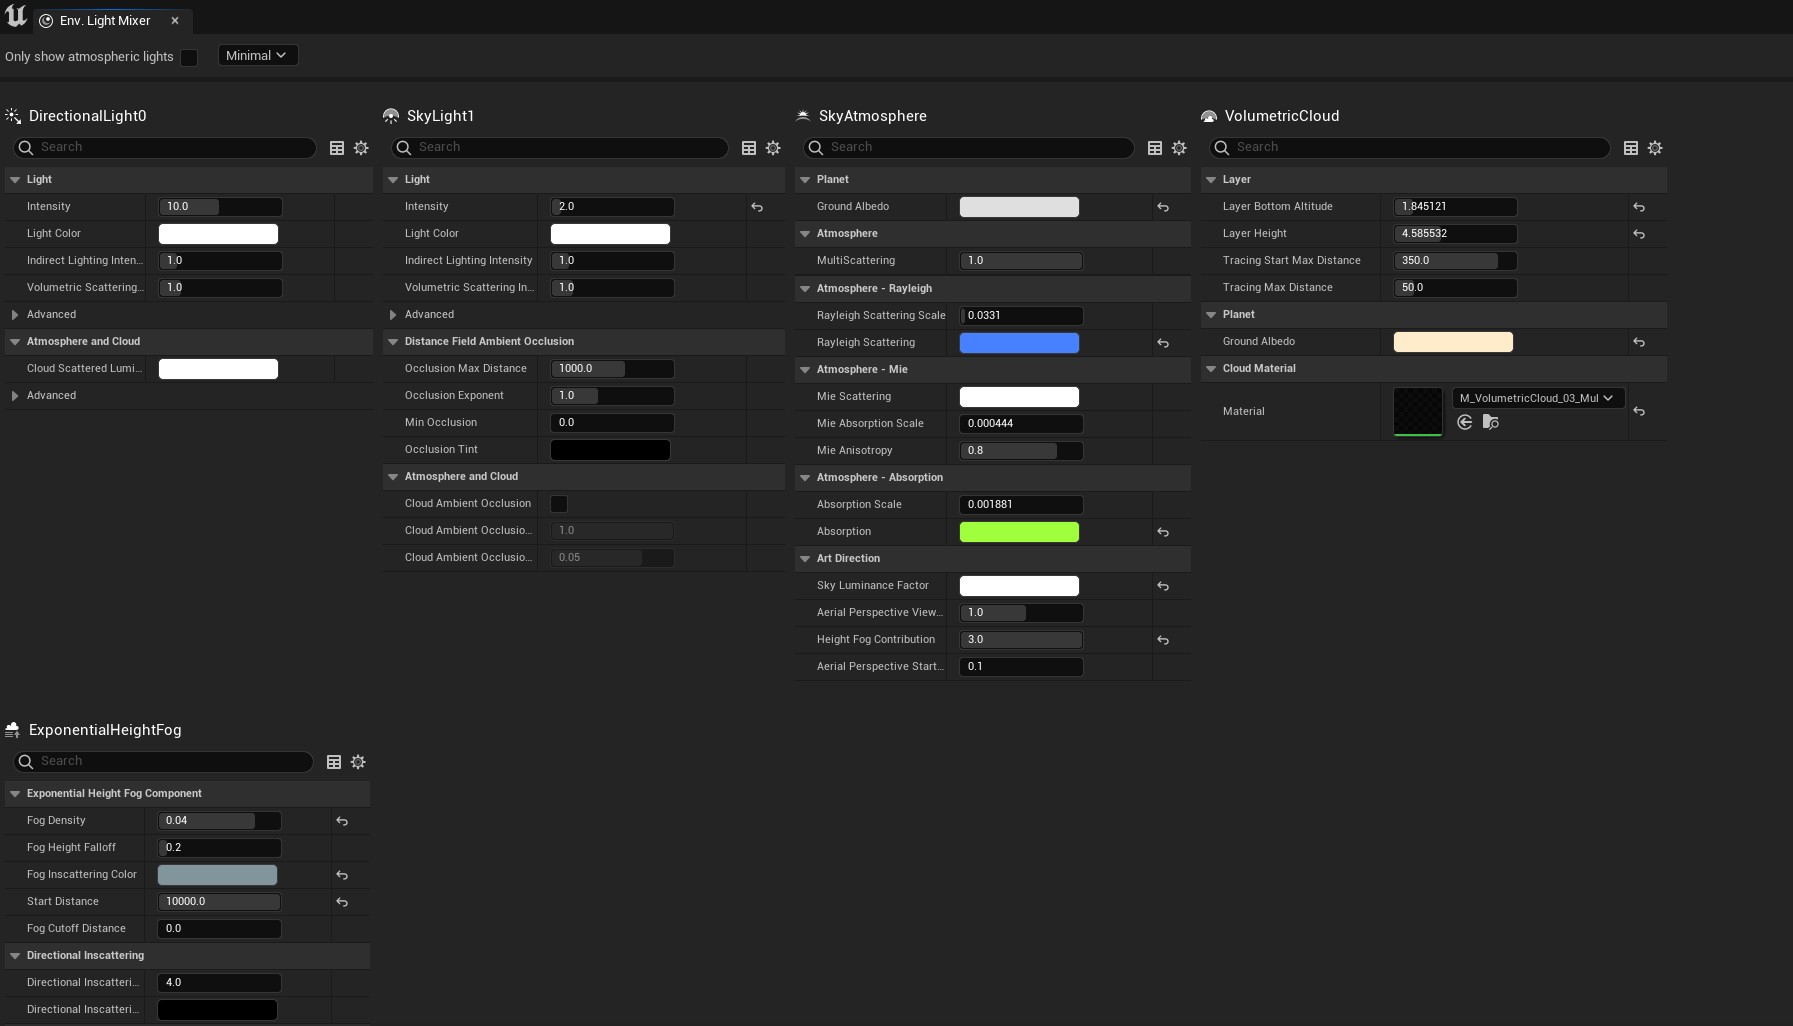Reset SkyLight1 Intensity to default
Screen dimensions: 1793x1026
tap(757, 207)
